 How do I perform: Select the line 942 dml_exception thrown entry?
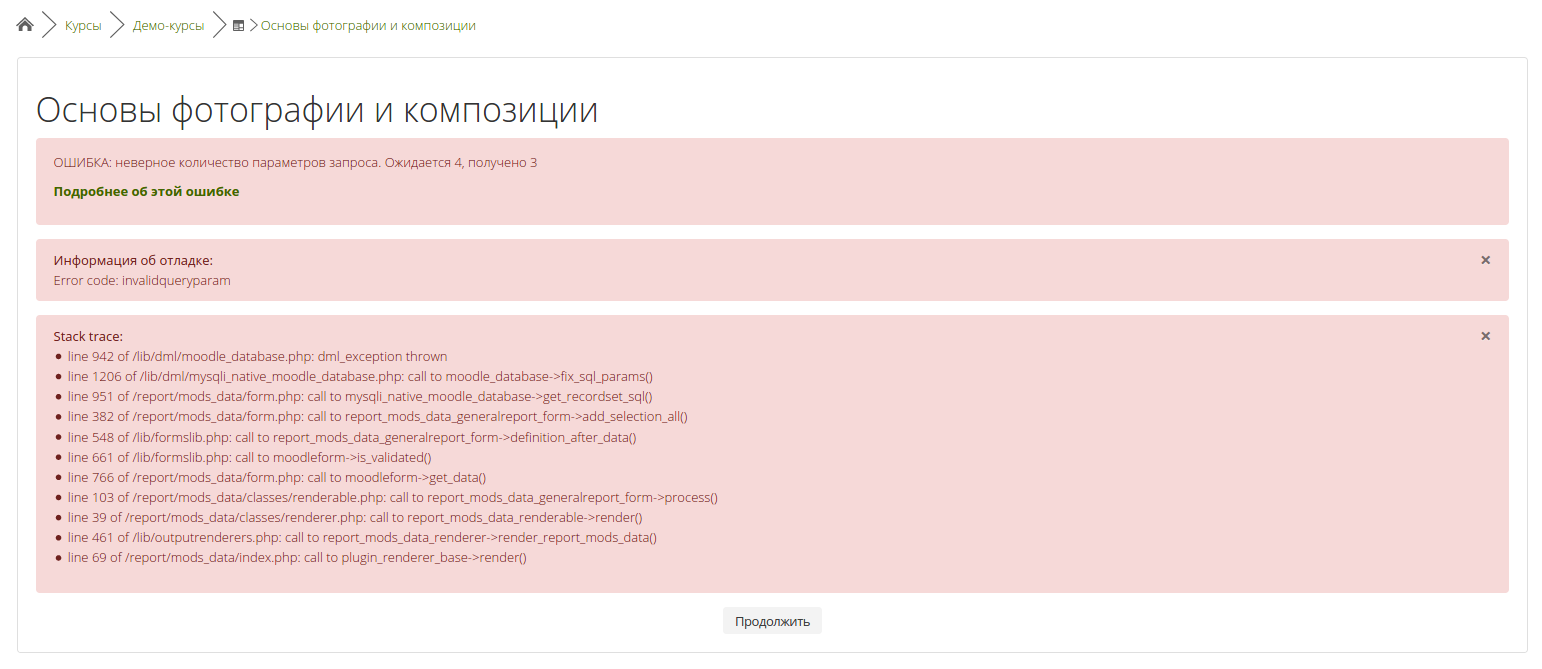[x=257, y=357]
